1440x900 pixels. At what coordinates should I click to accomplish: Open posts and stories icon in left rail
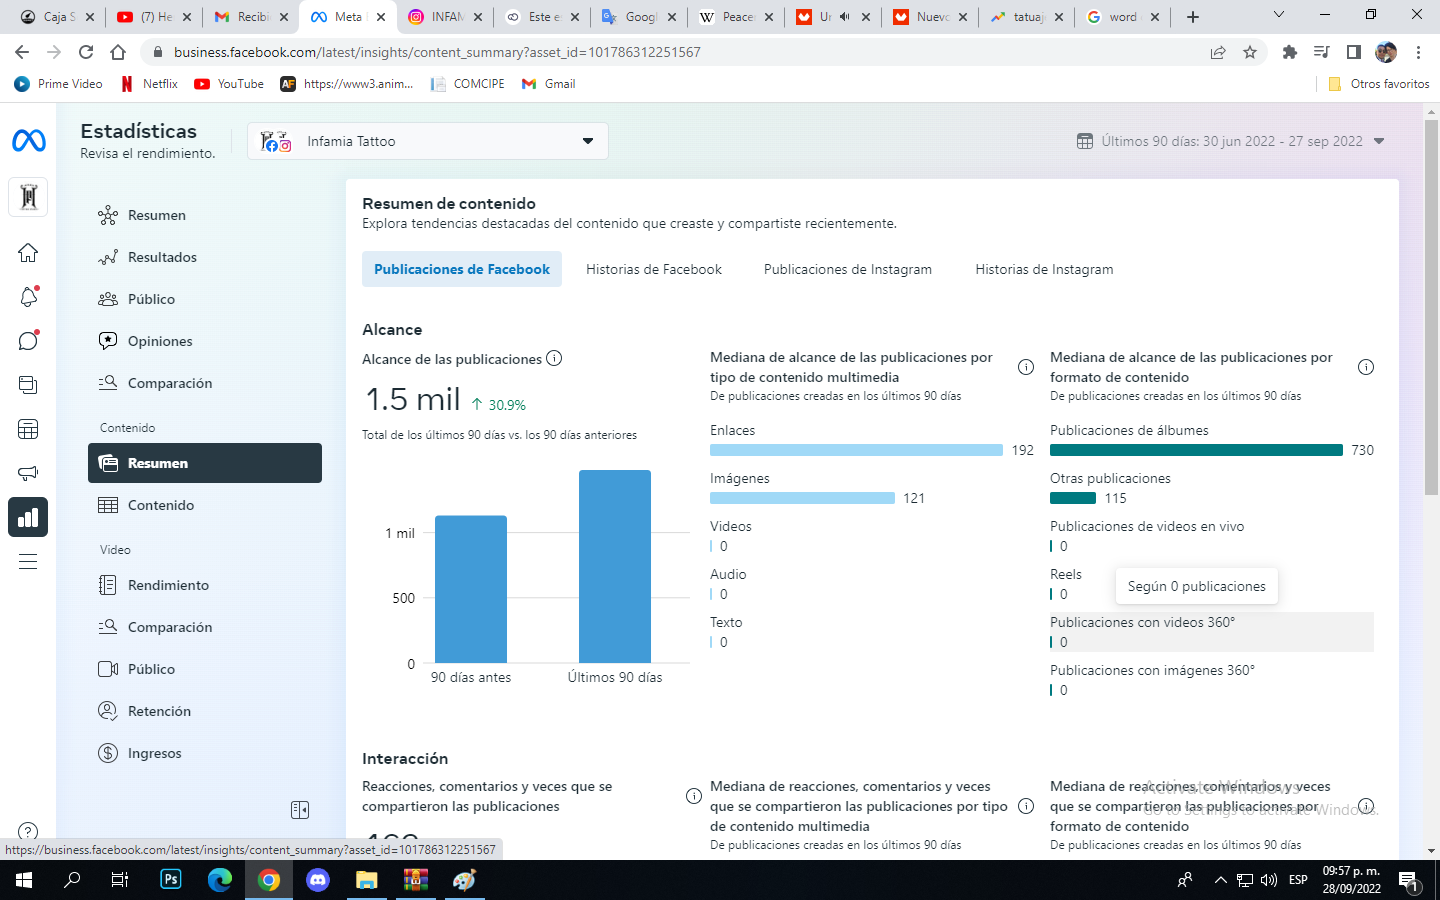click(x=28, y=385)
